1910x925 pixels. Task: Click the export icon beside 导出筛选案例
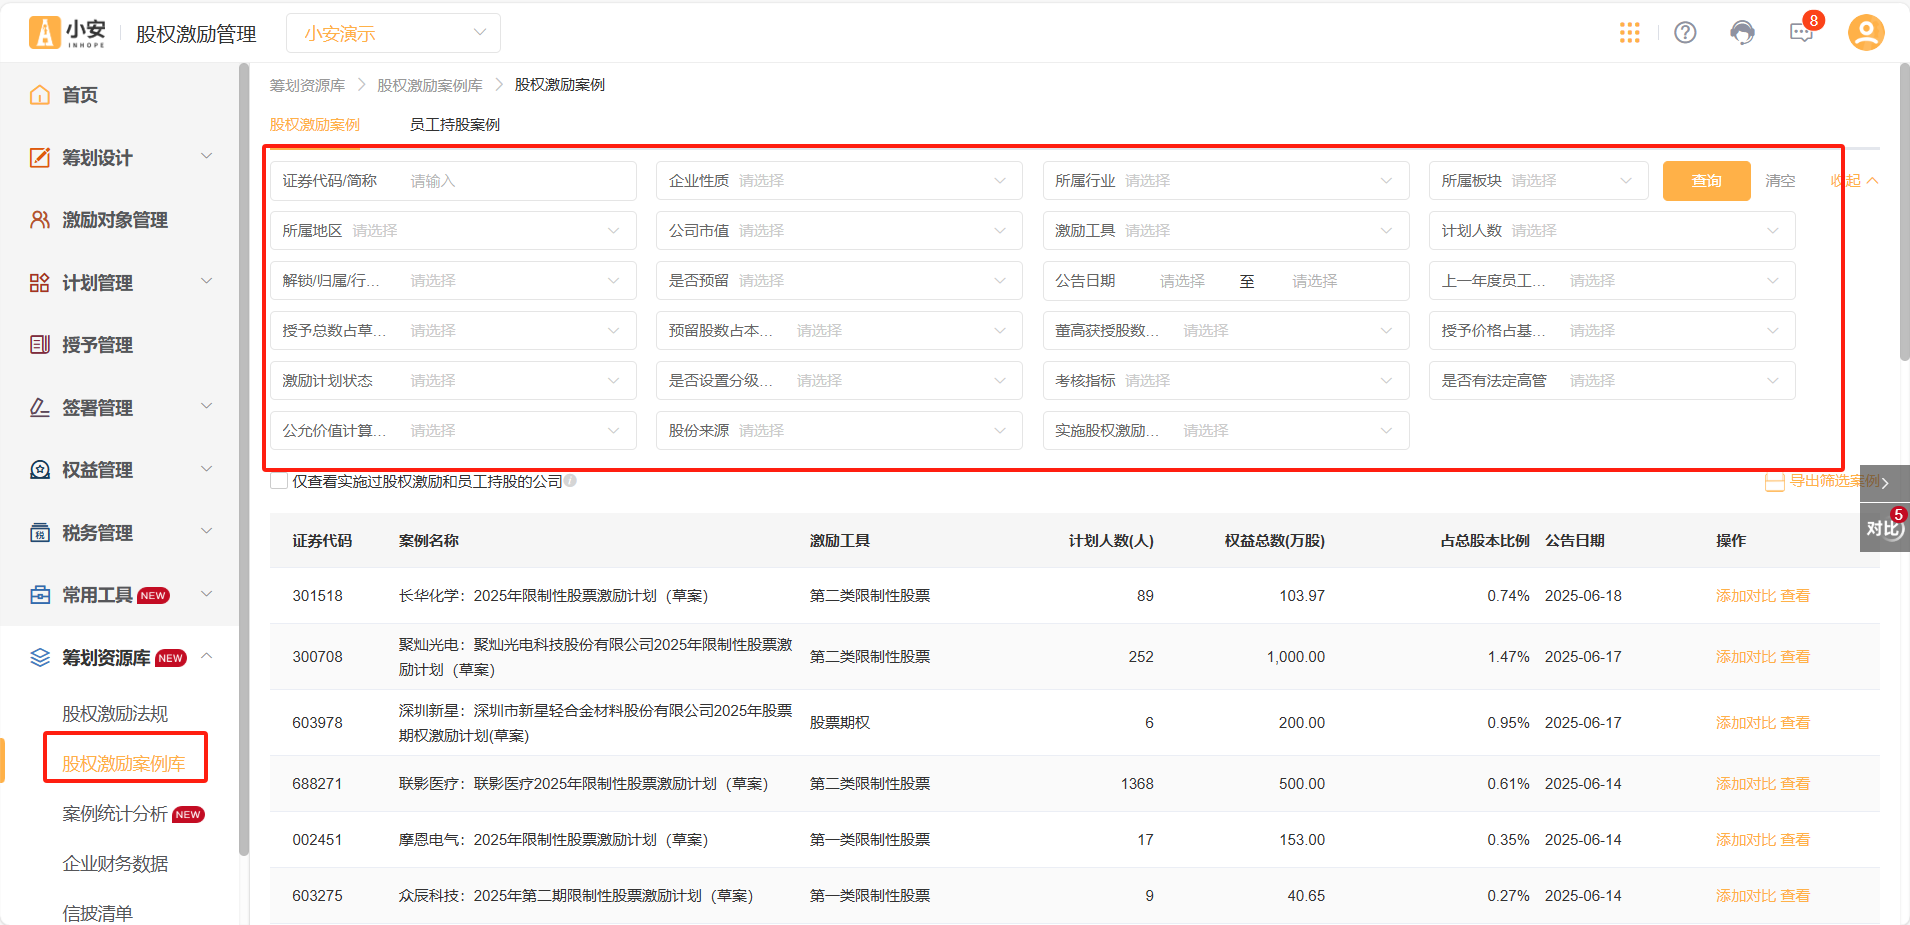tap(1775, 482)
